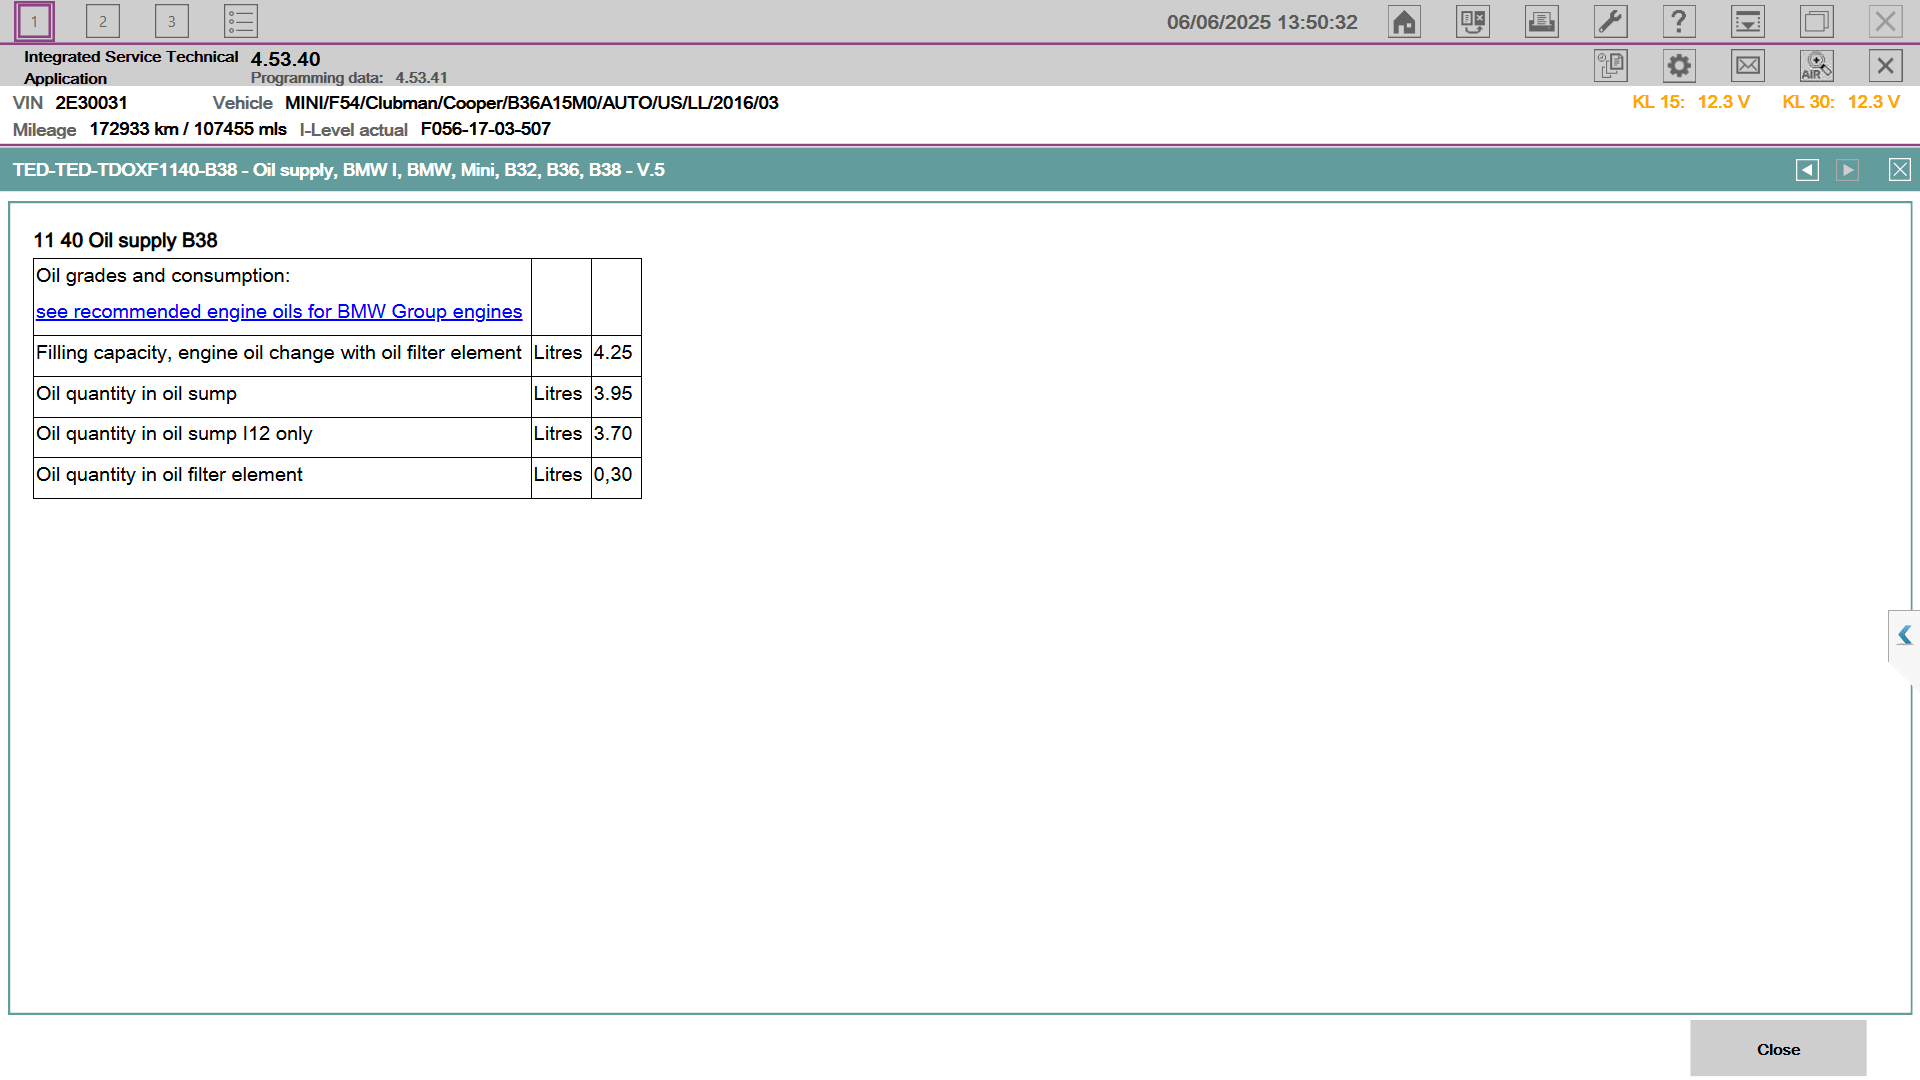1920x1080 pixels.
Task: Click the 'Oil grades and consumption:' cell text
Action: 163,276
